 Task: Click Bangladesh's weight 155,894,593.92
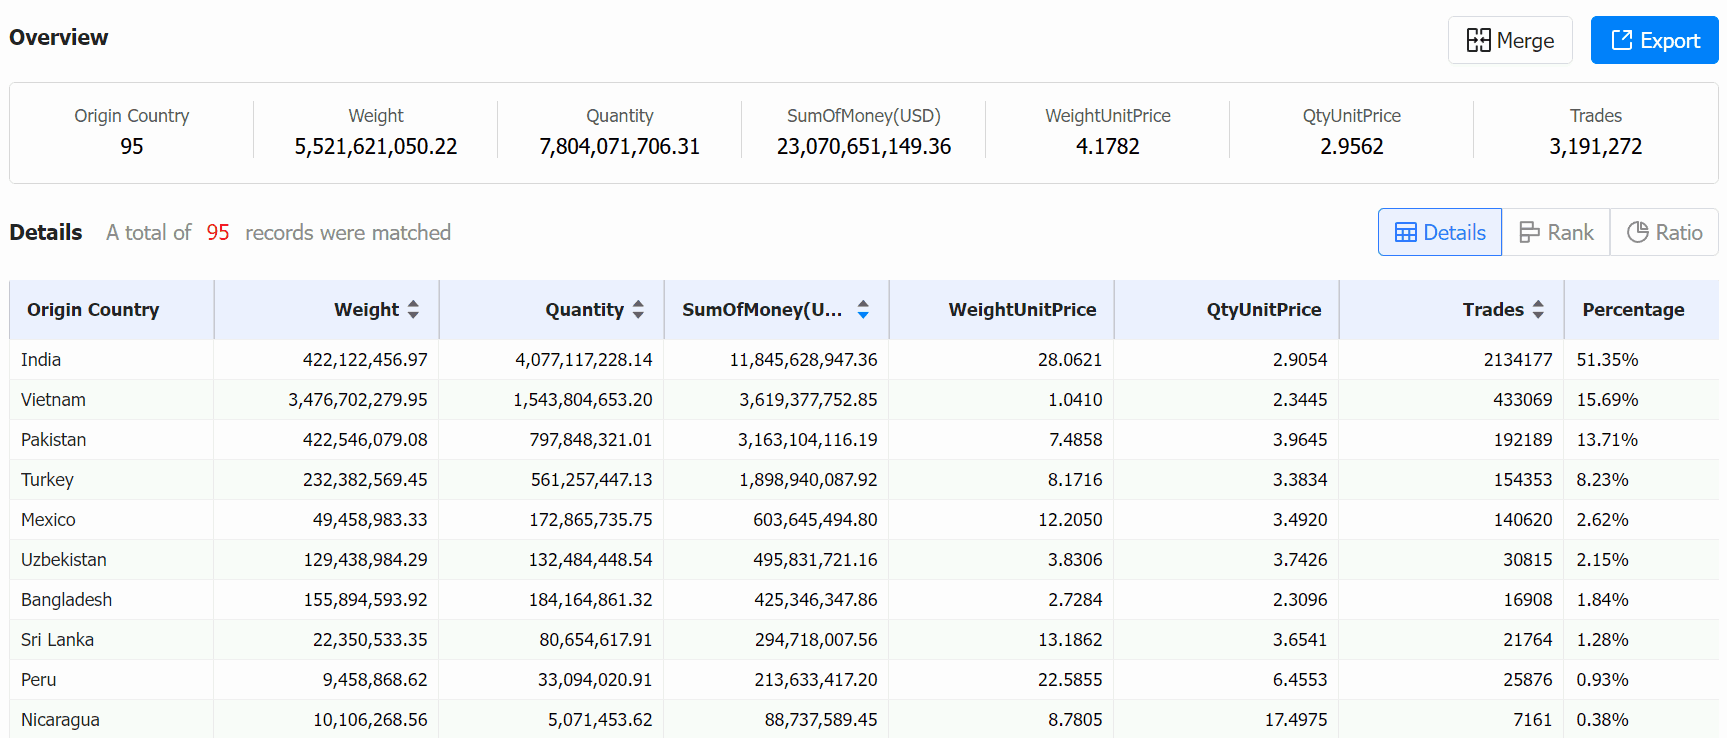(x=365, y=600)
